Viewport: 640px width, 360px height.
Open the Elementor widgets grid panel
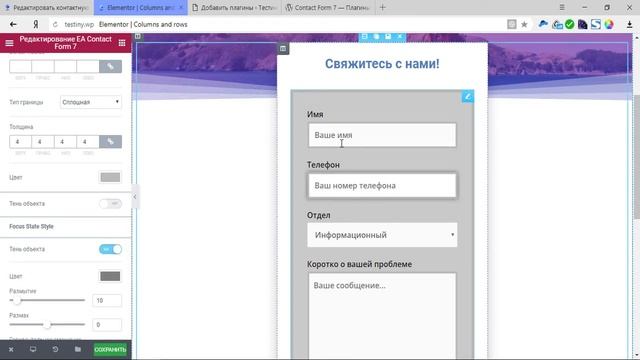coord(122,43)
